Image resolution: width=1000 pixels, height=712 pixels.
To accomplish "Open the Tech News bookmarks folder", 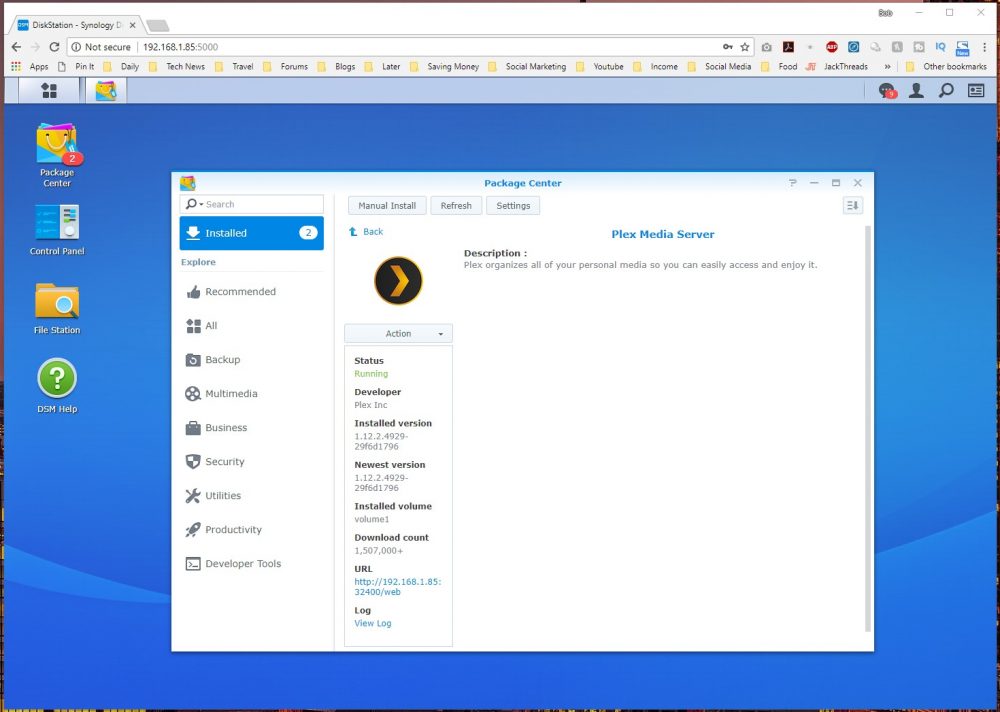I will point(177,66).
